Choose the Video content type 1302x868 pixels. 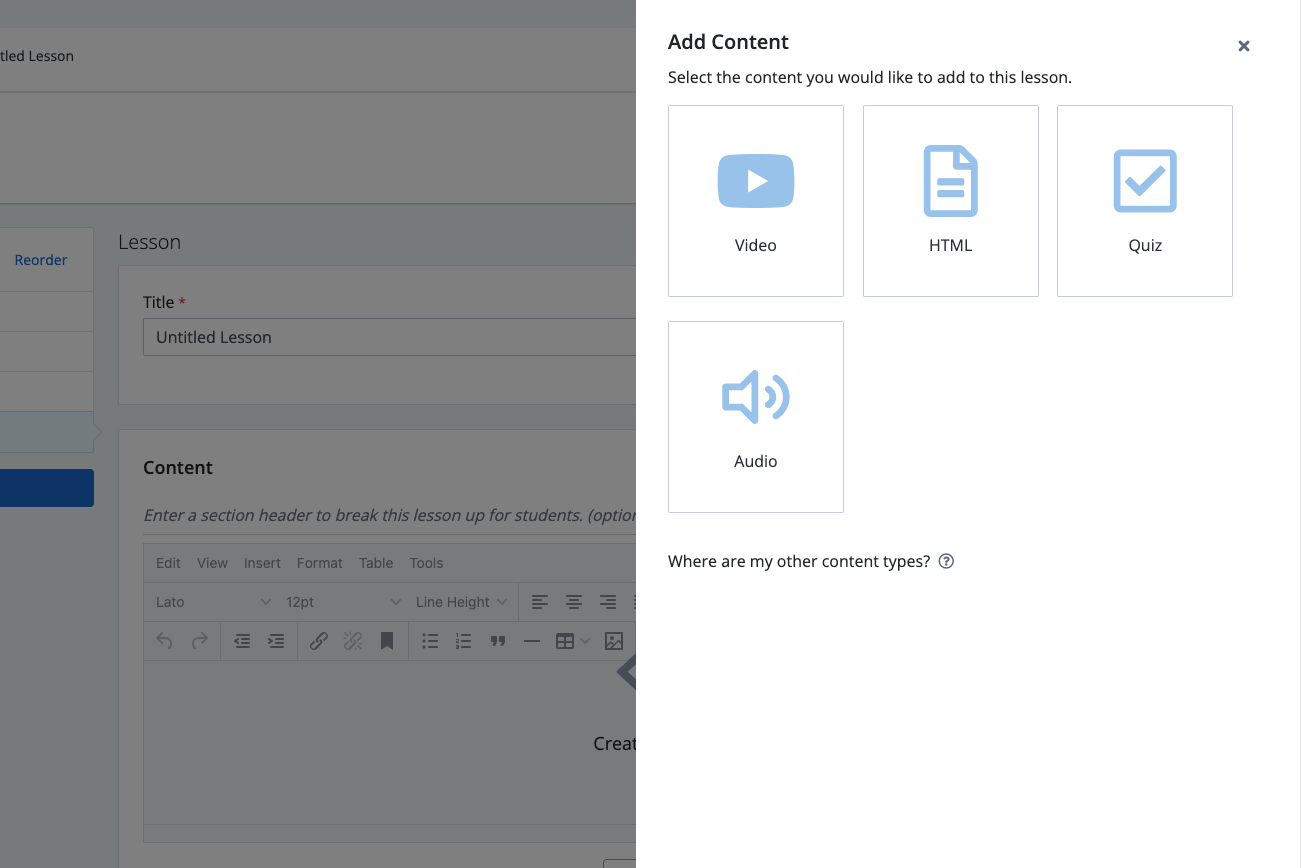click(755, 201)
